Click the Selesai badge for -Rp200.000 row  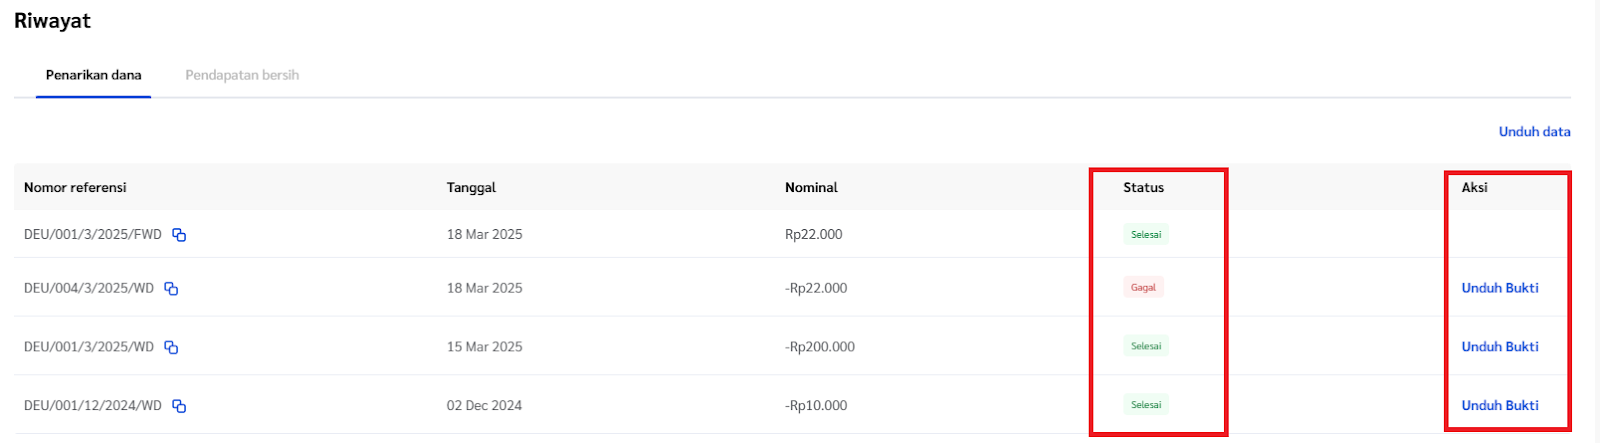[1146, 347]
